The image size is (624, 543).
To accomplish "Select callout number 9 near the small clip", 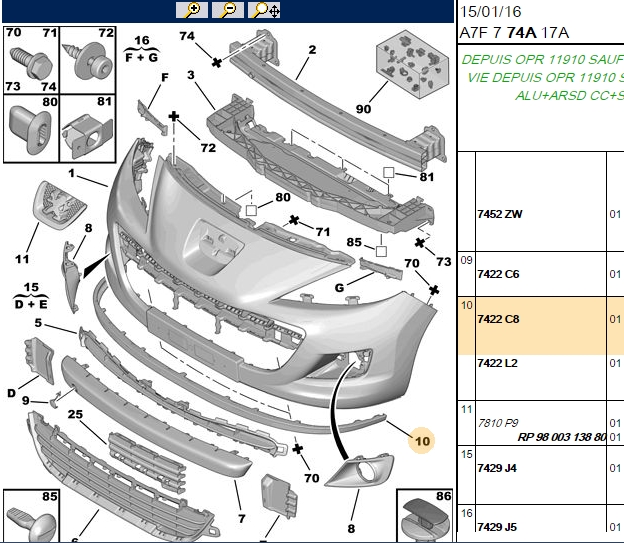I will (x=26, y=400).
